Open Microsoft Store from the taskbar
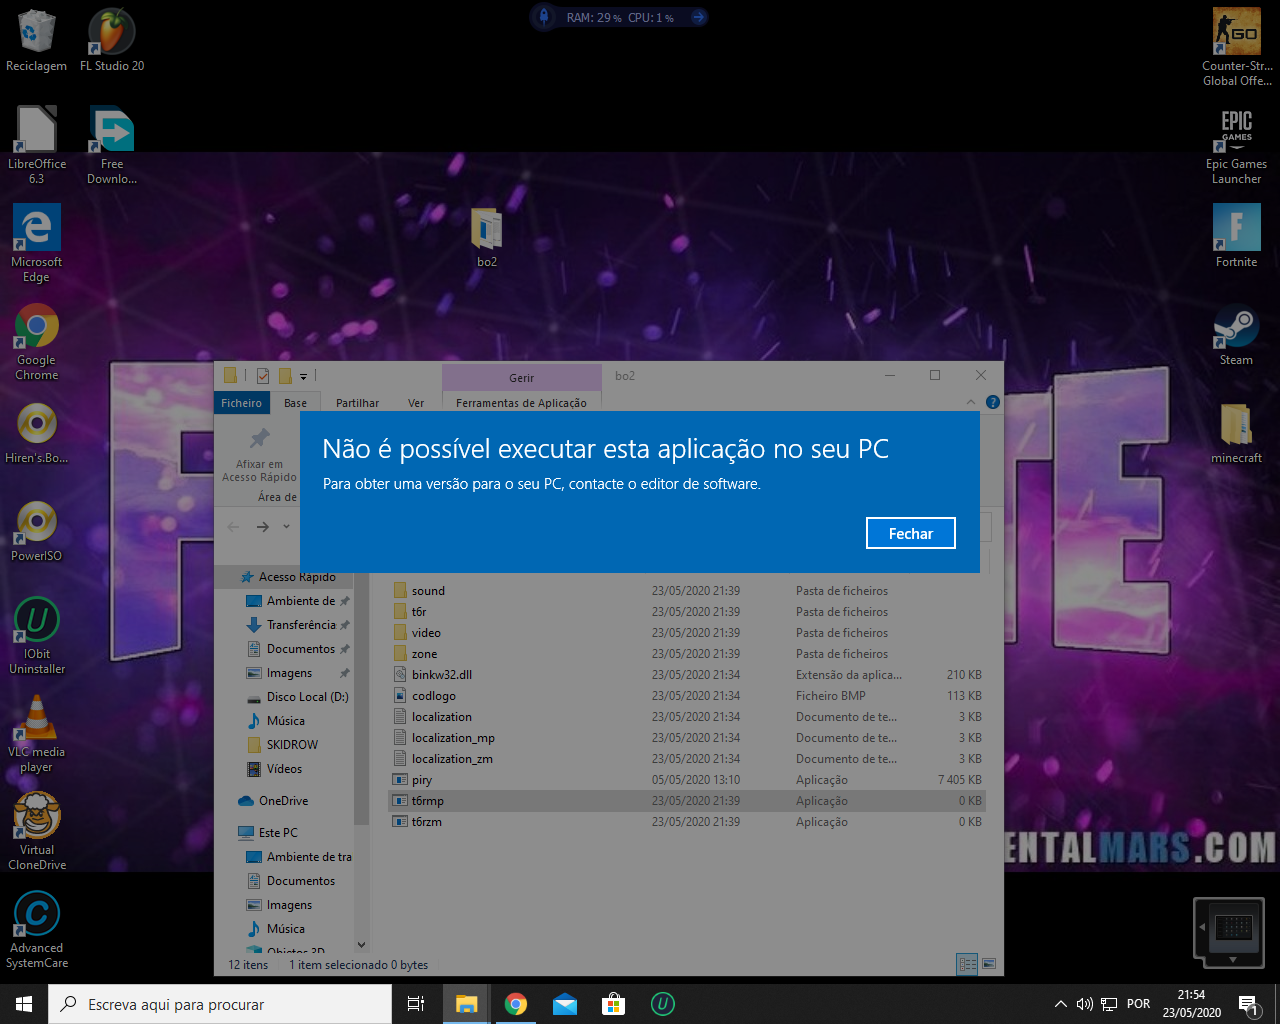 614,1004
